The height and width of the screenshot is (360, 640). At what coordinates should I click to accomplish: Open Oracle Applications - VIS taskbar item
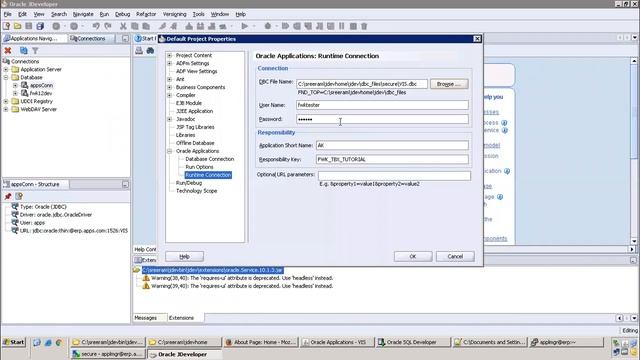tap(338, 342)
